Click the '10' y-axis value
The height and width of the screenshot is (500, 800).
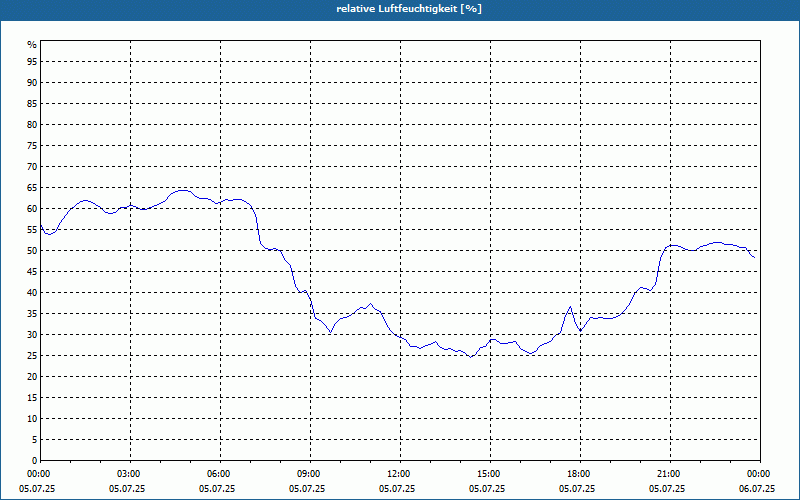[32, 419]
